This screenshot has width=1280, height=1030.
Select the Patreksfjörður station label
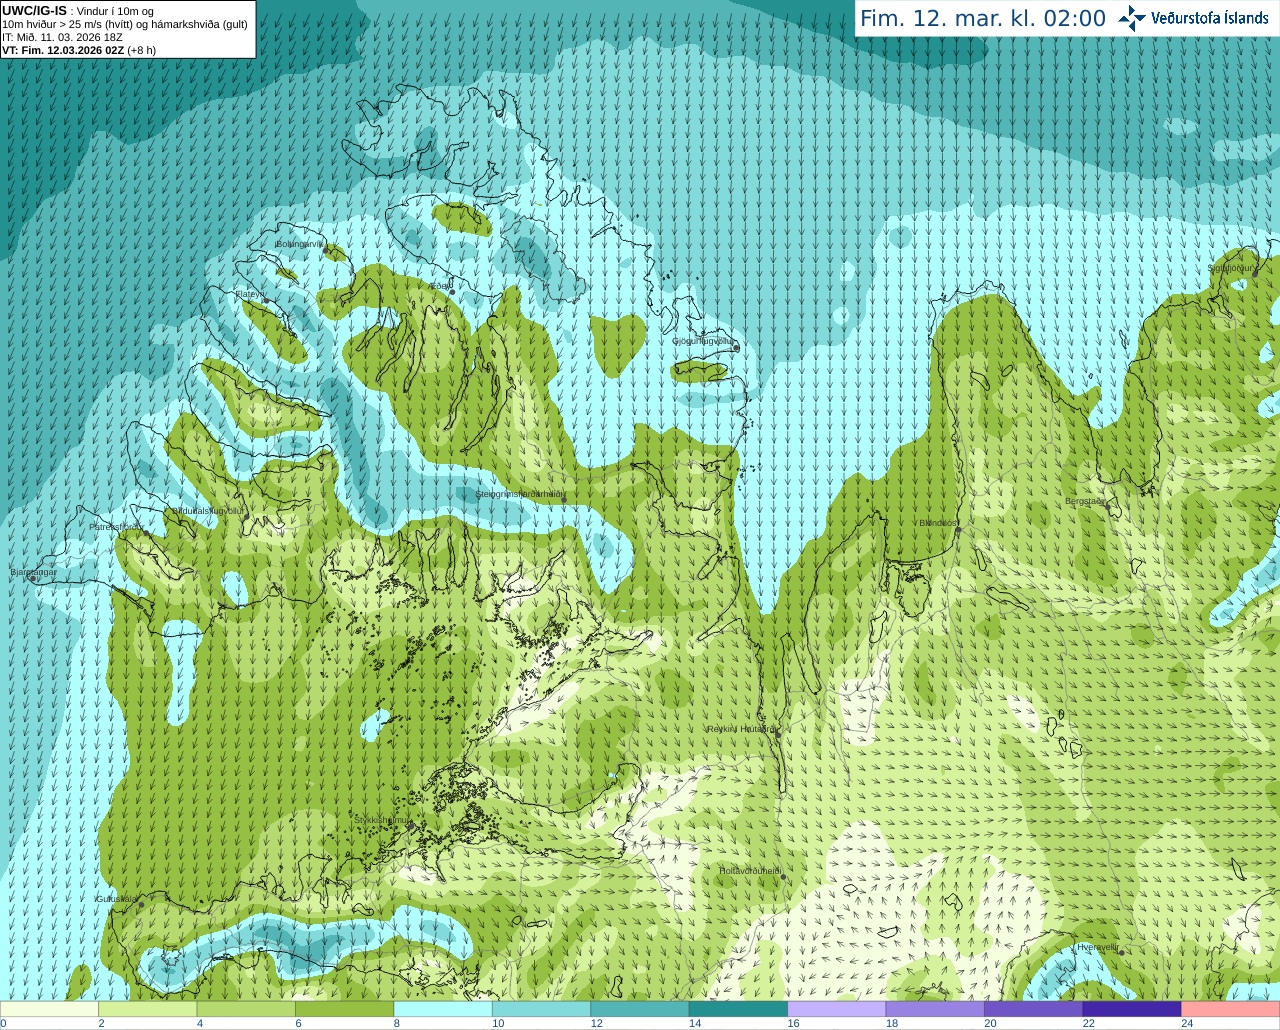(x=116, y=526)
